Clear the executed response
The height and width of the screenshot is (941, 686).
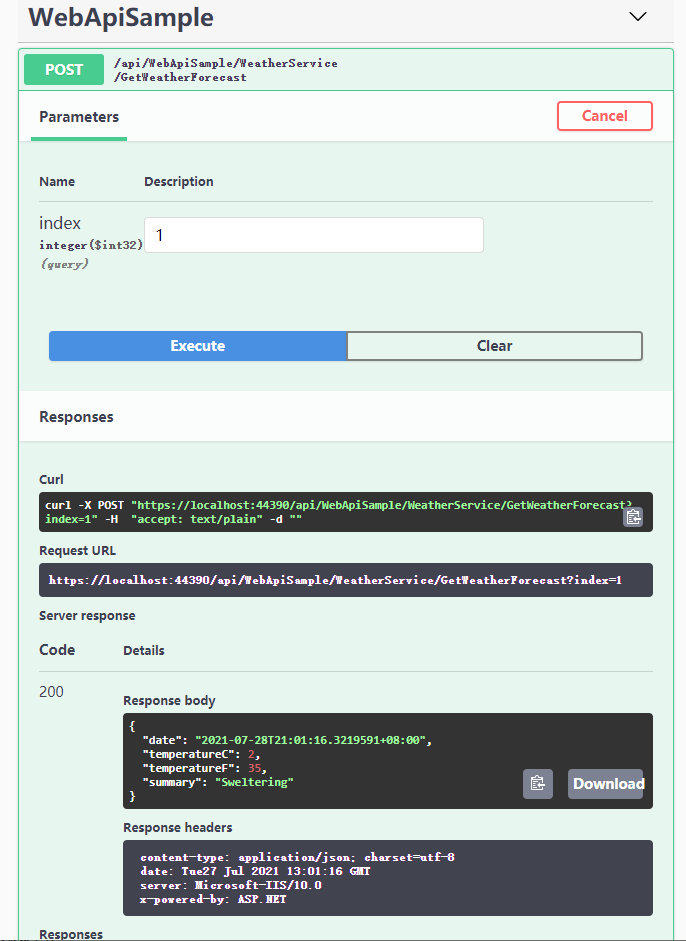coord(495,346)
